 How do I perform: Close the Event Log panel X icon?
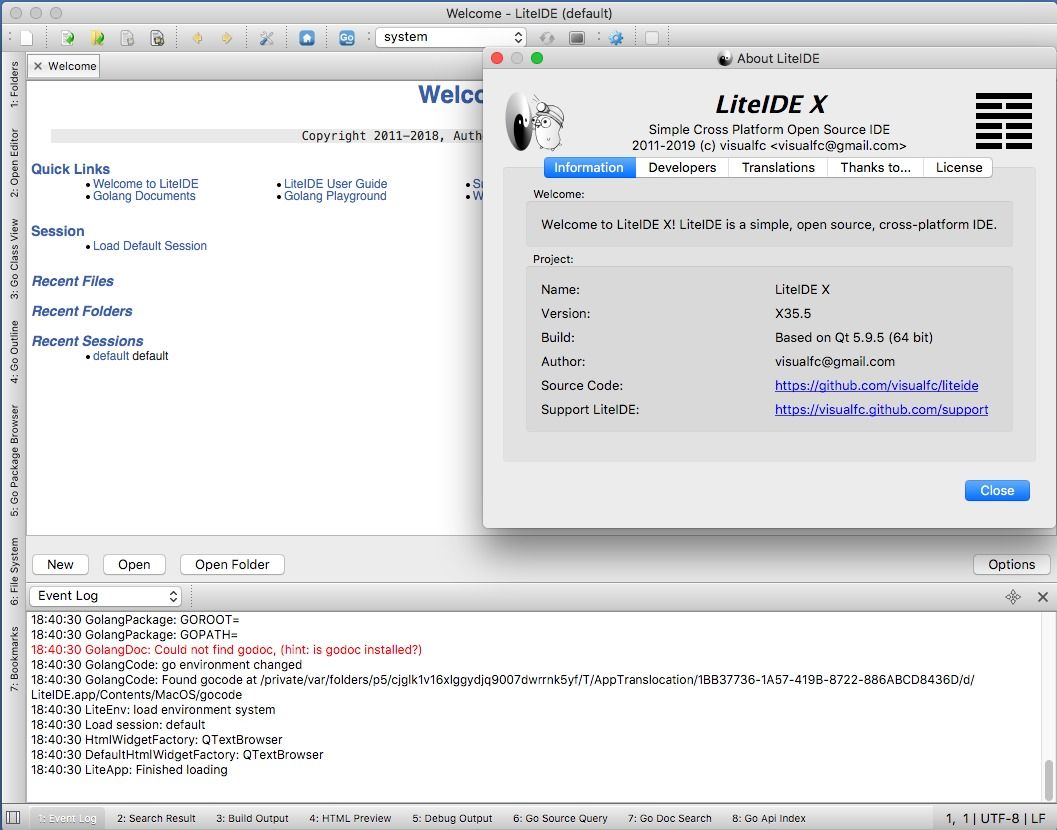(1042, 597)
